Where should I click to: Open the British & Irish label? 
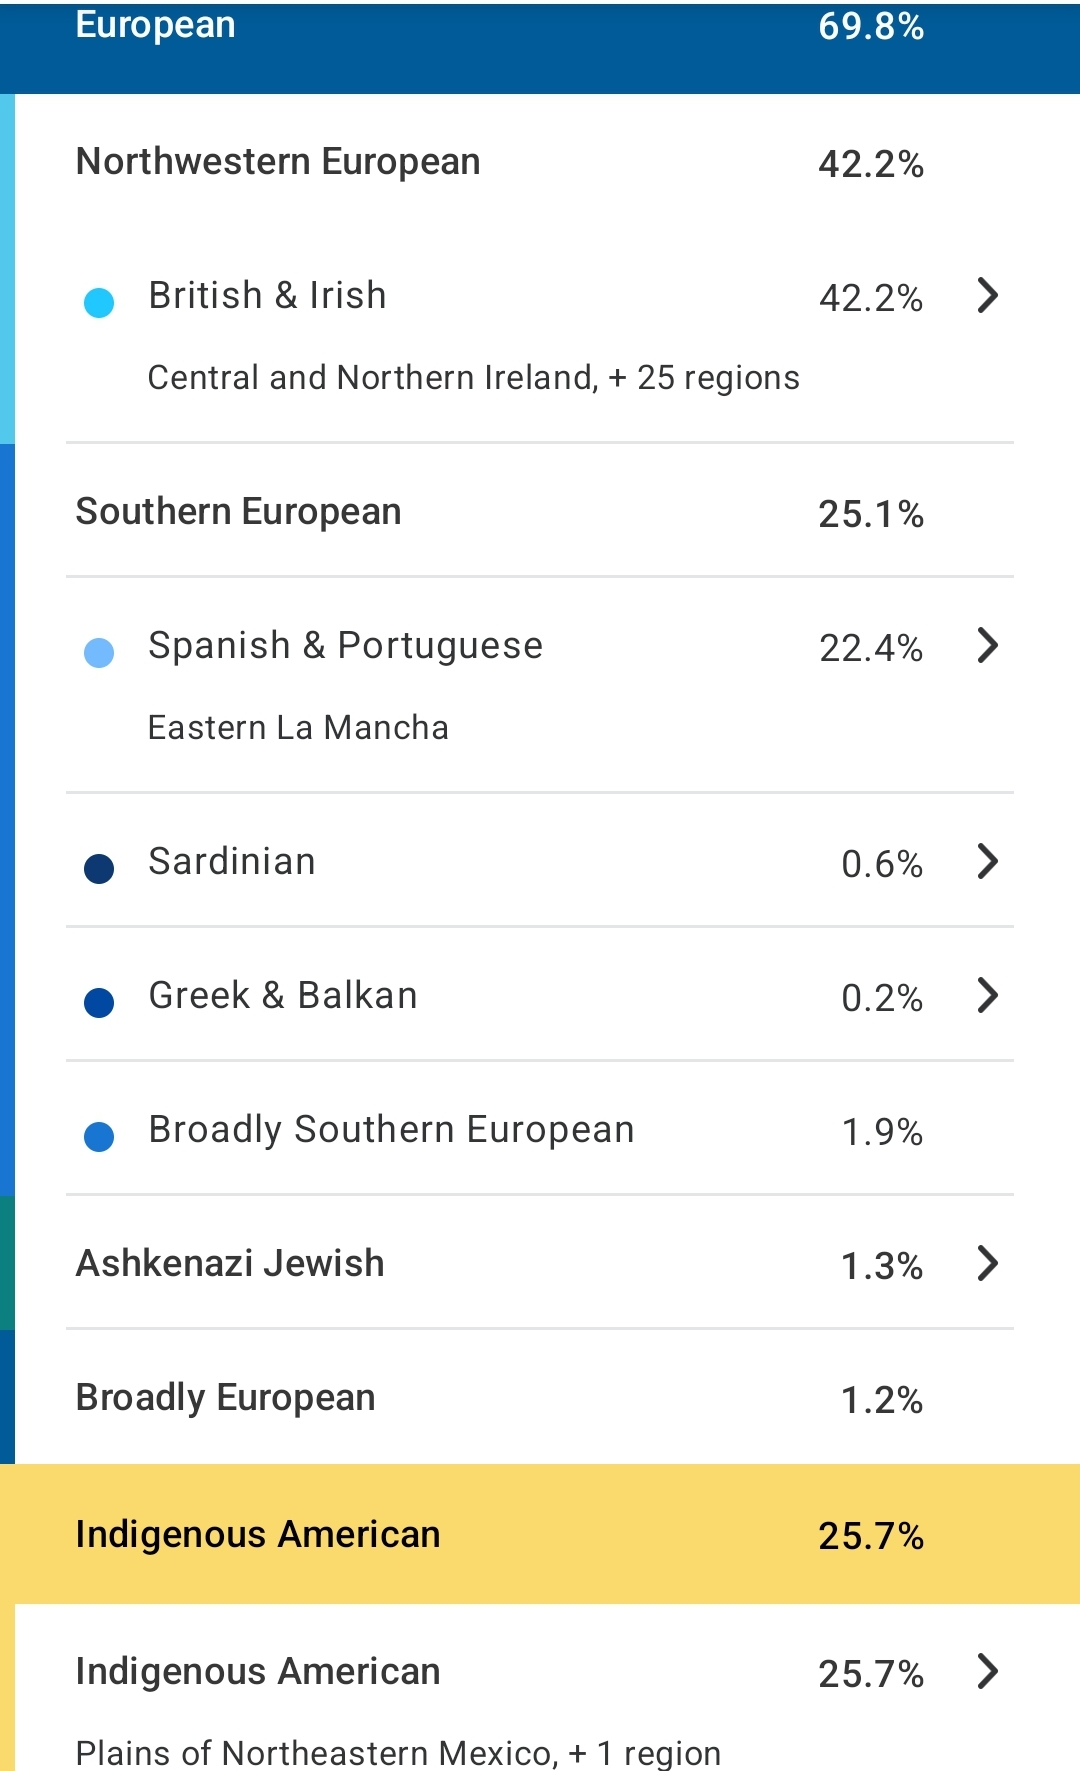pos(267,296)
